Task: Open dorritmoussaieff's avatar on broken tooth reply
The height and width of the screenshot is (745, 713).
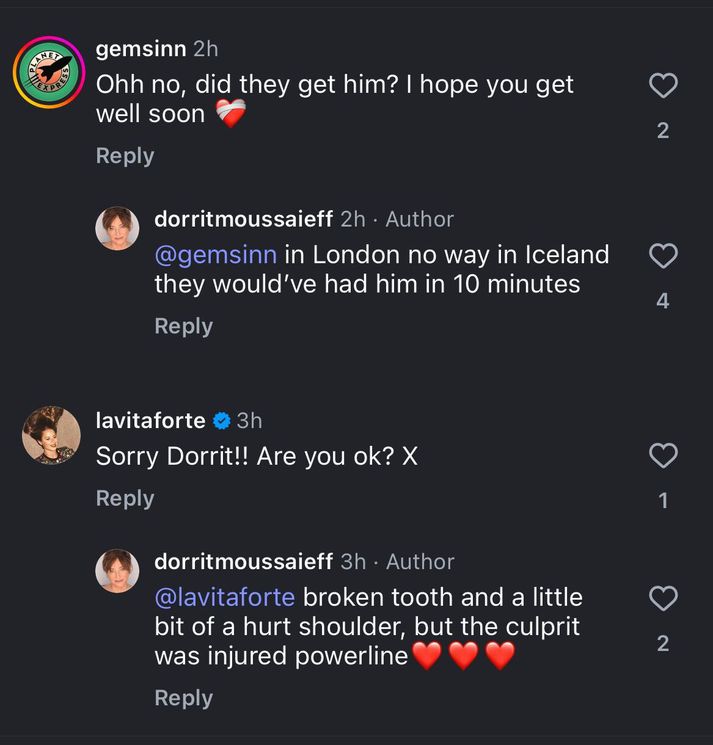Action: coord(117,571)
